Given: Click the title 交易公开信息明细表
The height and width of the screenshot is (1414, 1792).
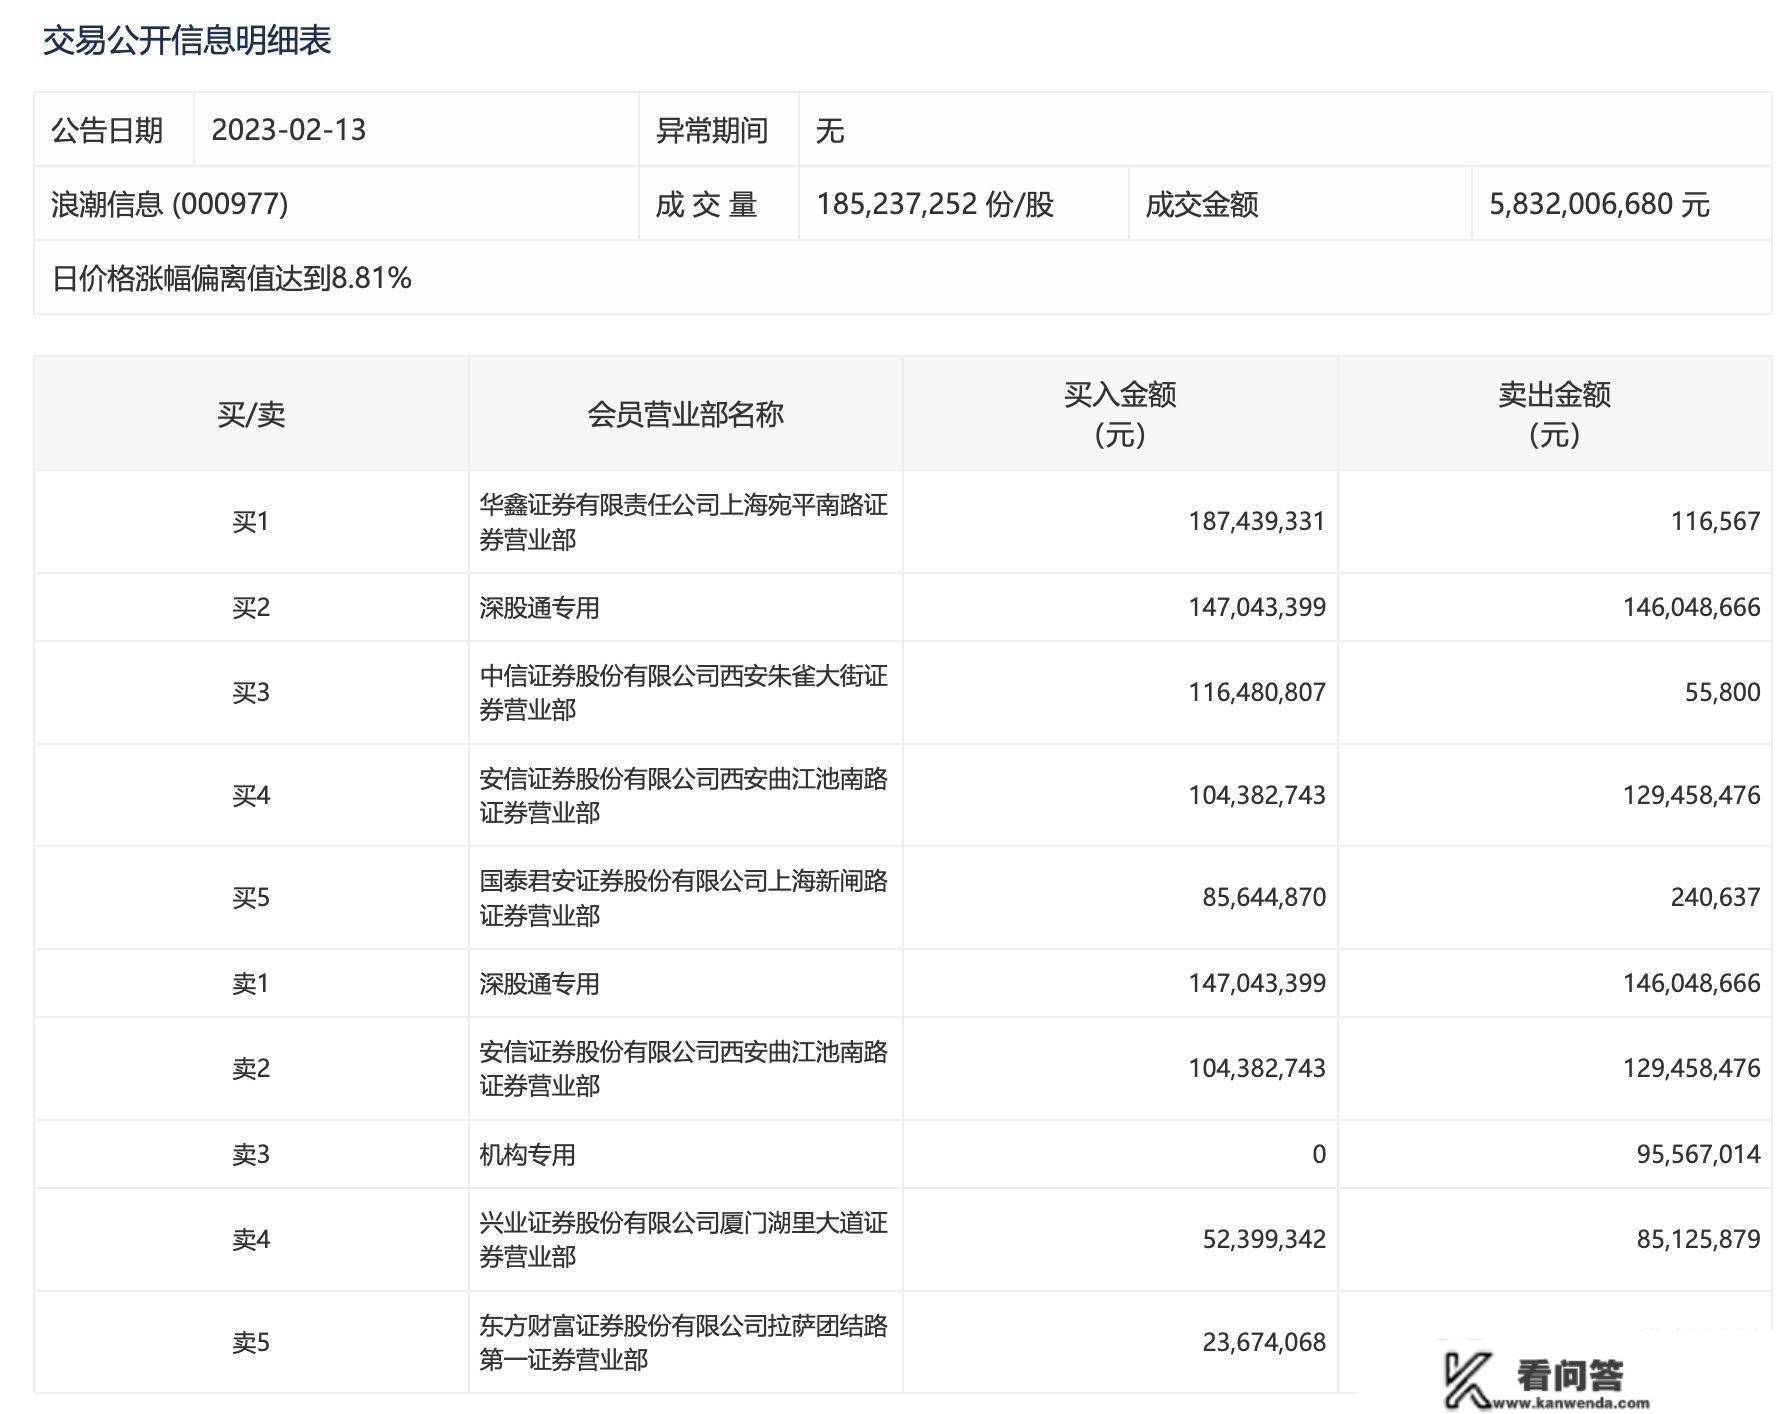Looking at the screenshot, I should point(187,40).
